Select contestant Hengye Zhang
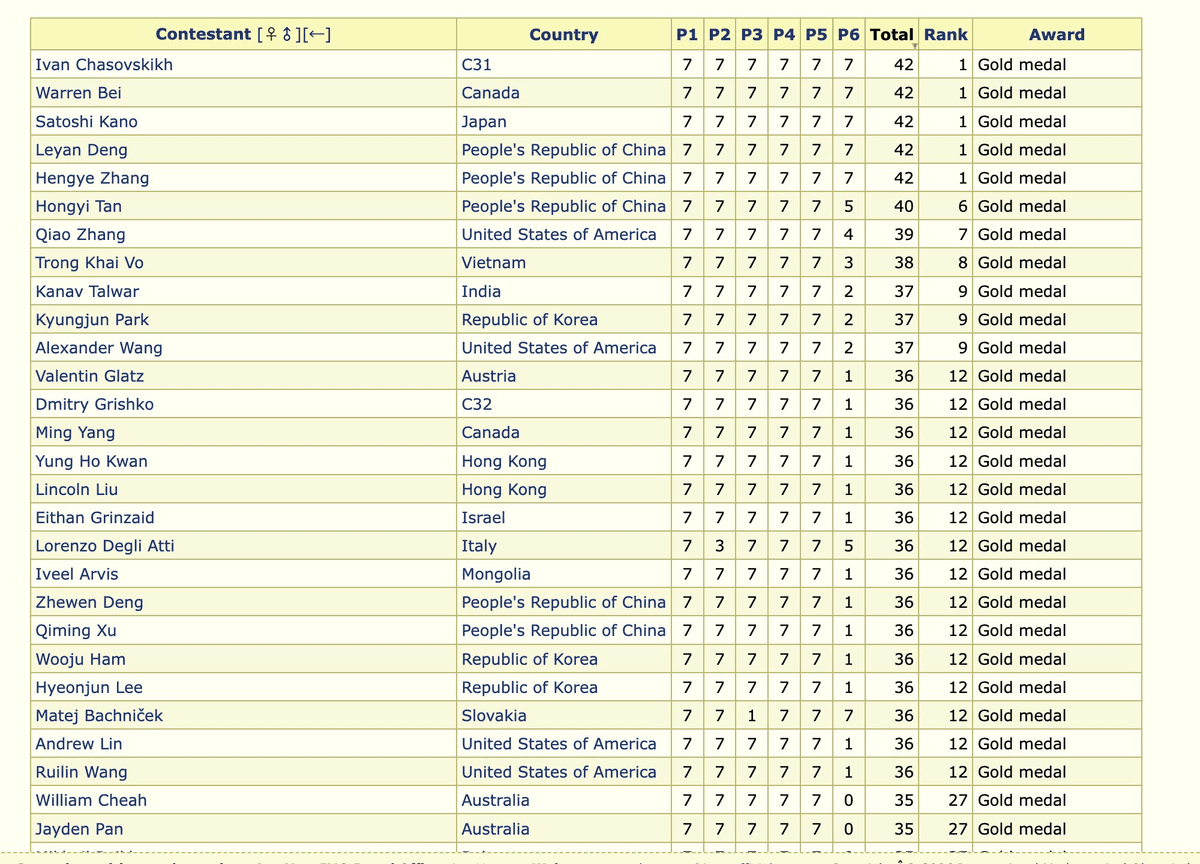This screenshot has width=1200, height=864. [92, 178]
